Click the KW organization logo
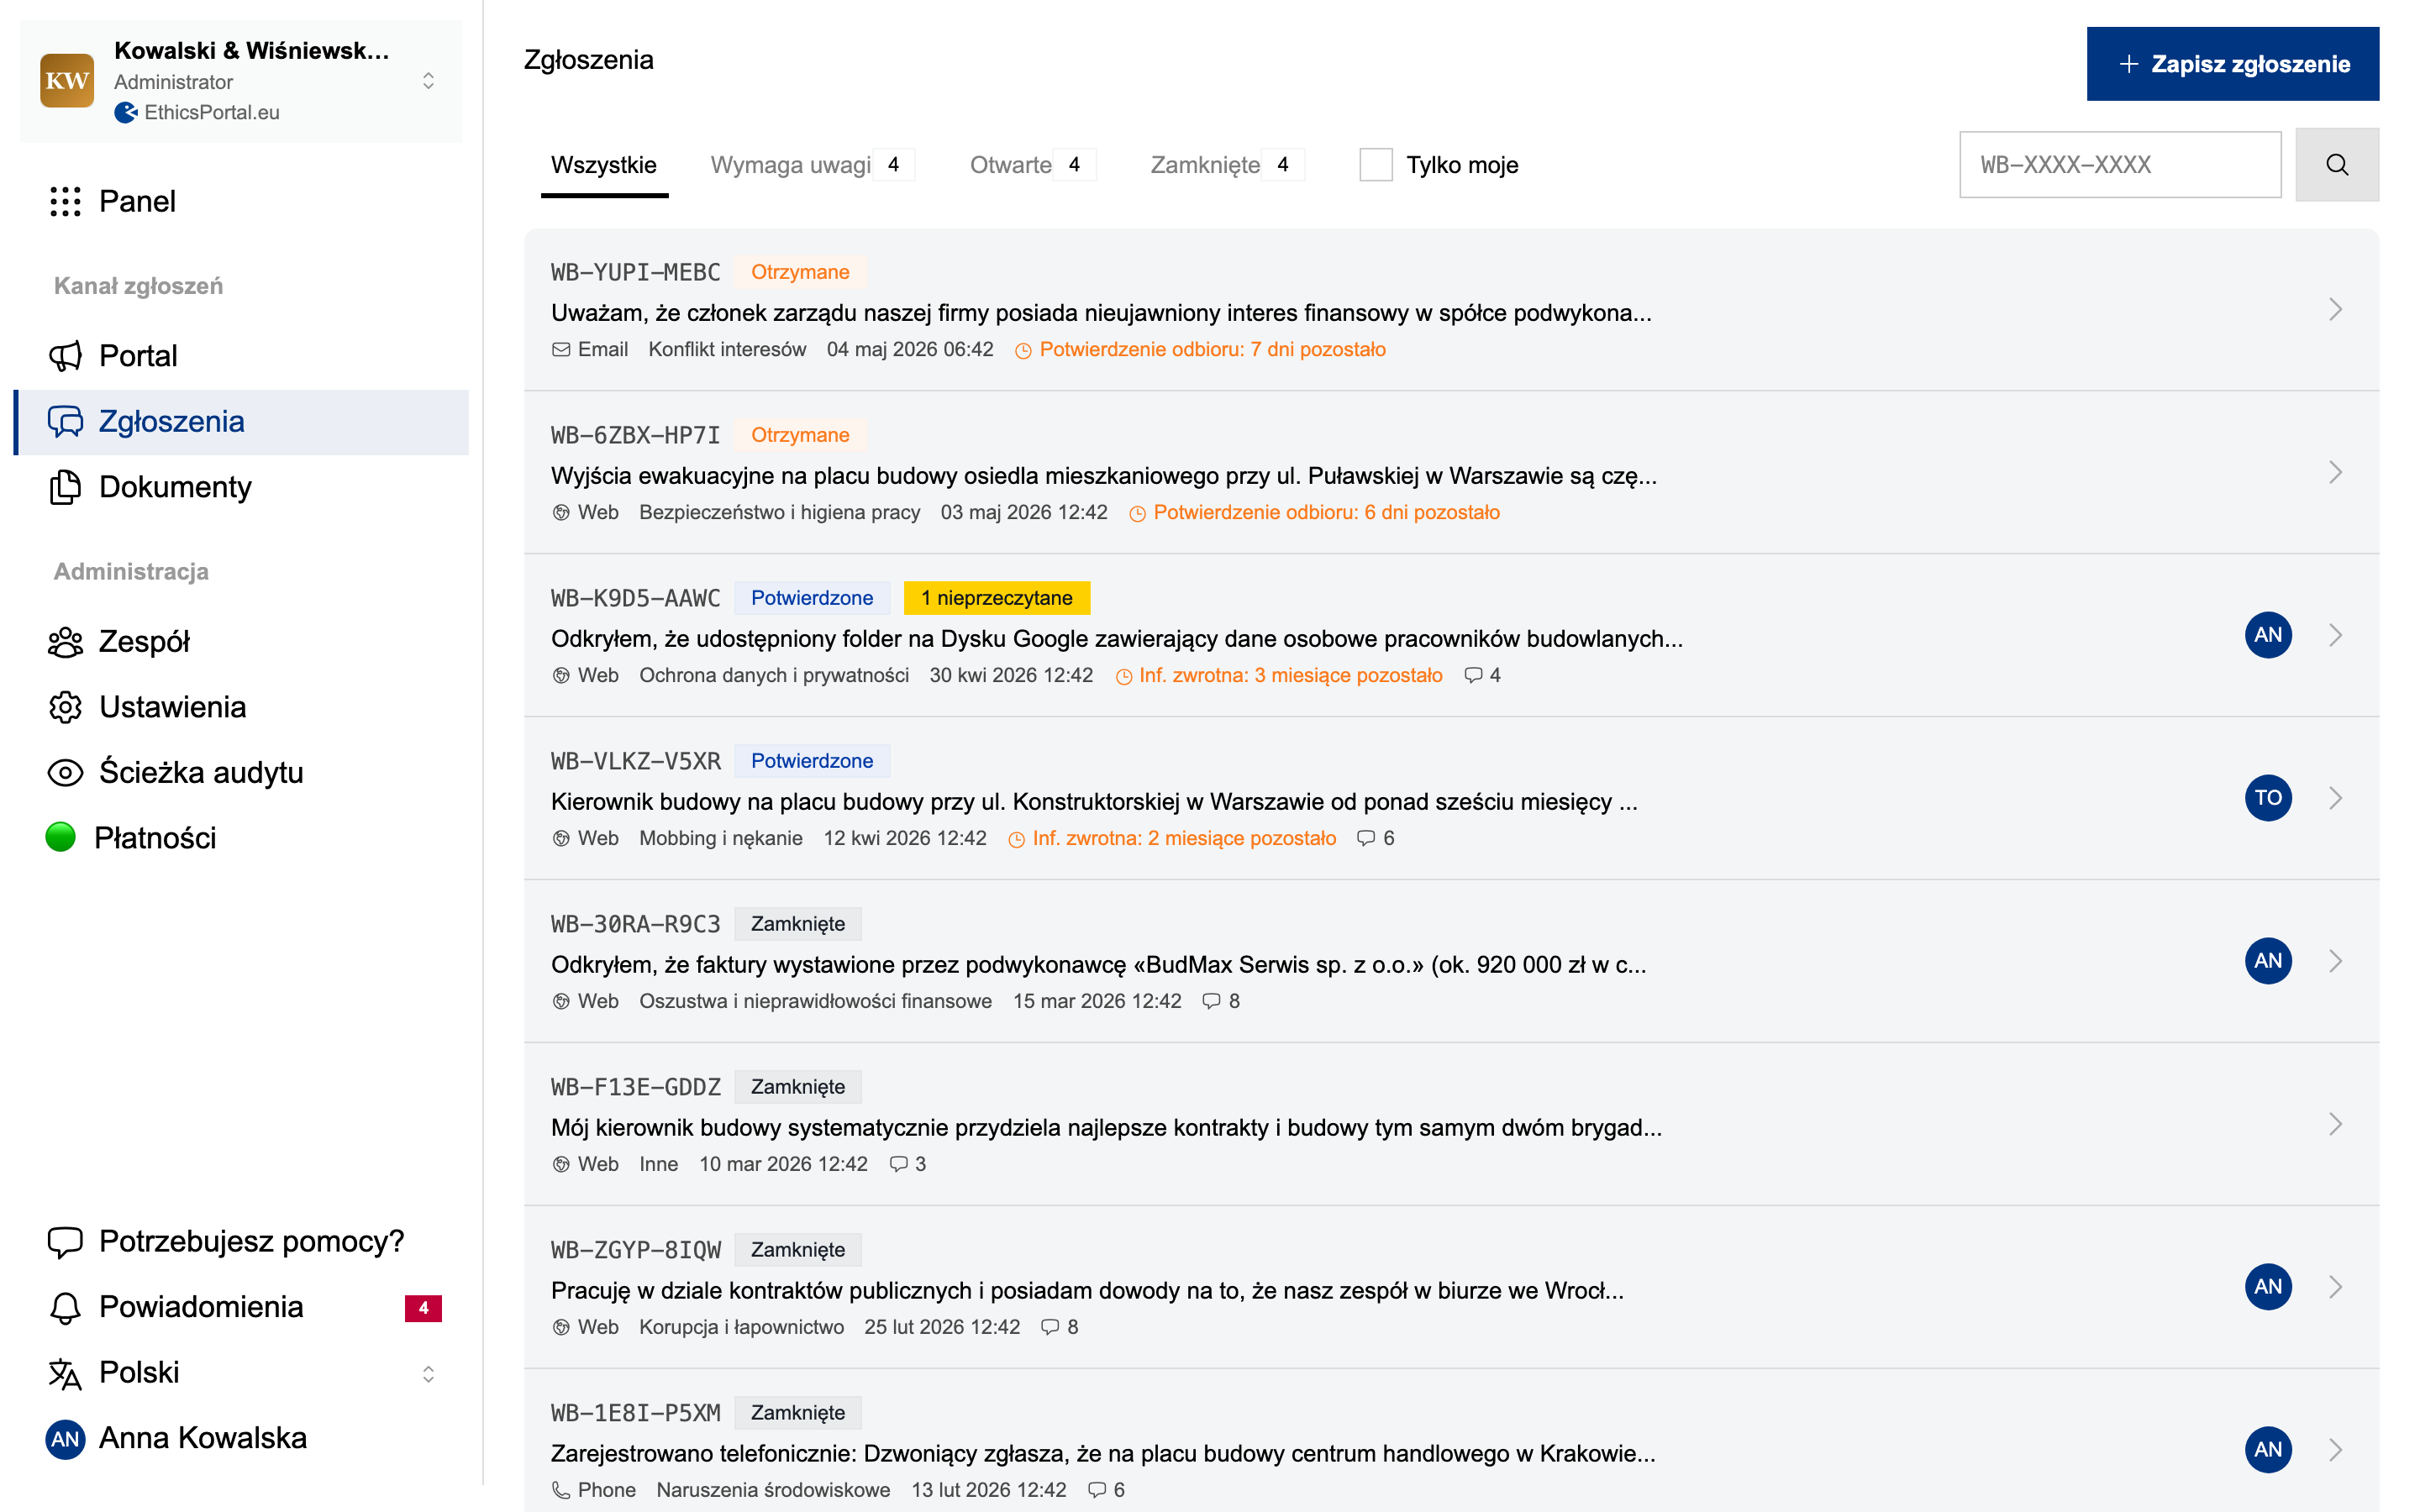The height and width of the screenshot is (1512, 2420). click(67, 80)
